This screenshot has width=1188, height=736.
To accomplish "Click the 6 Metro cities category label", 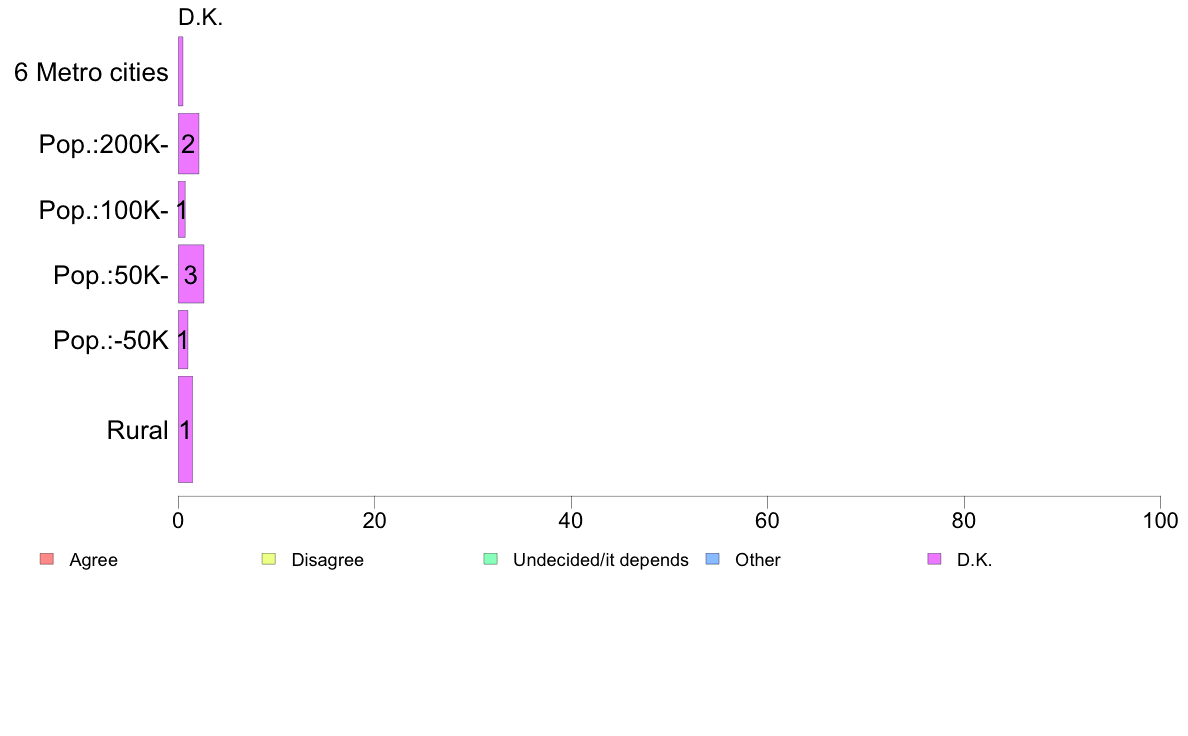I will tap(91, 72).
